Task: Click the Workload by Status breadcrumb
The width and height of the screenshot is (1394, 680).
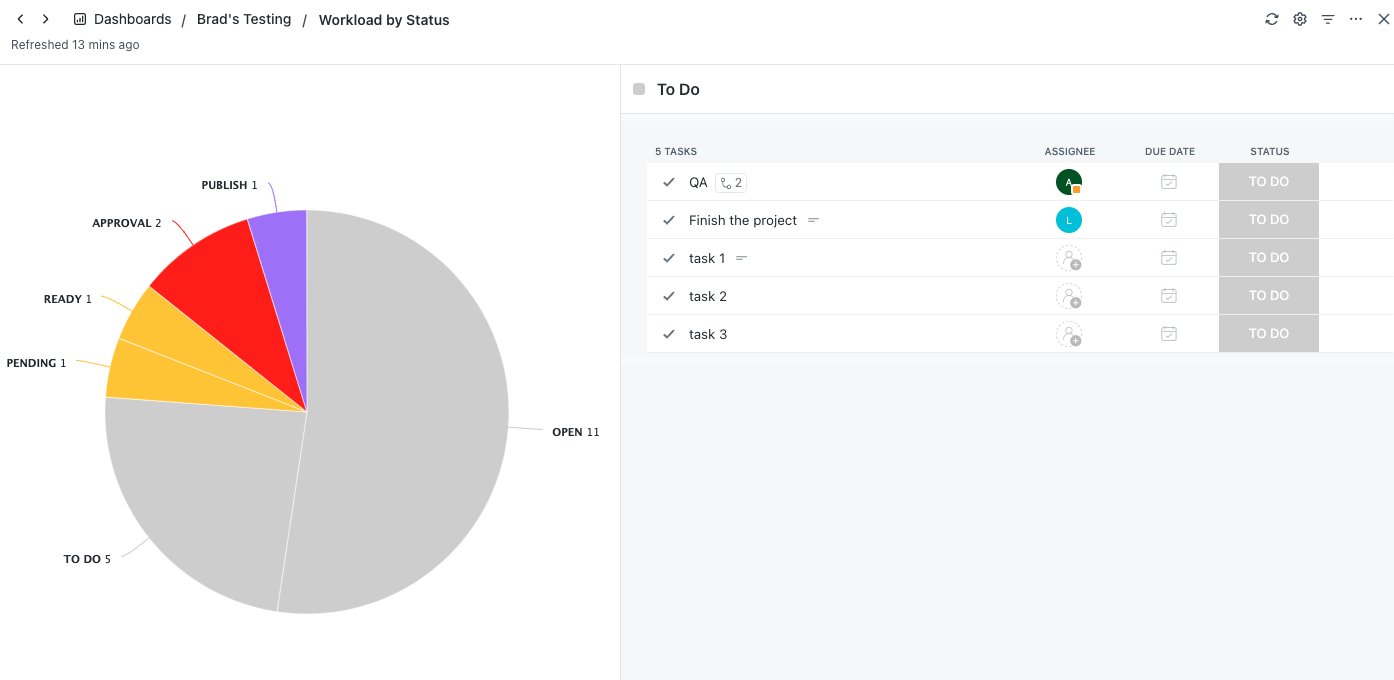Action: (384, 19)
